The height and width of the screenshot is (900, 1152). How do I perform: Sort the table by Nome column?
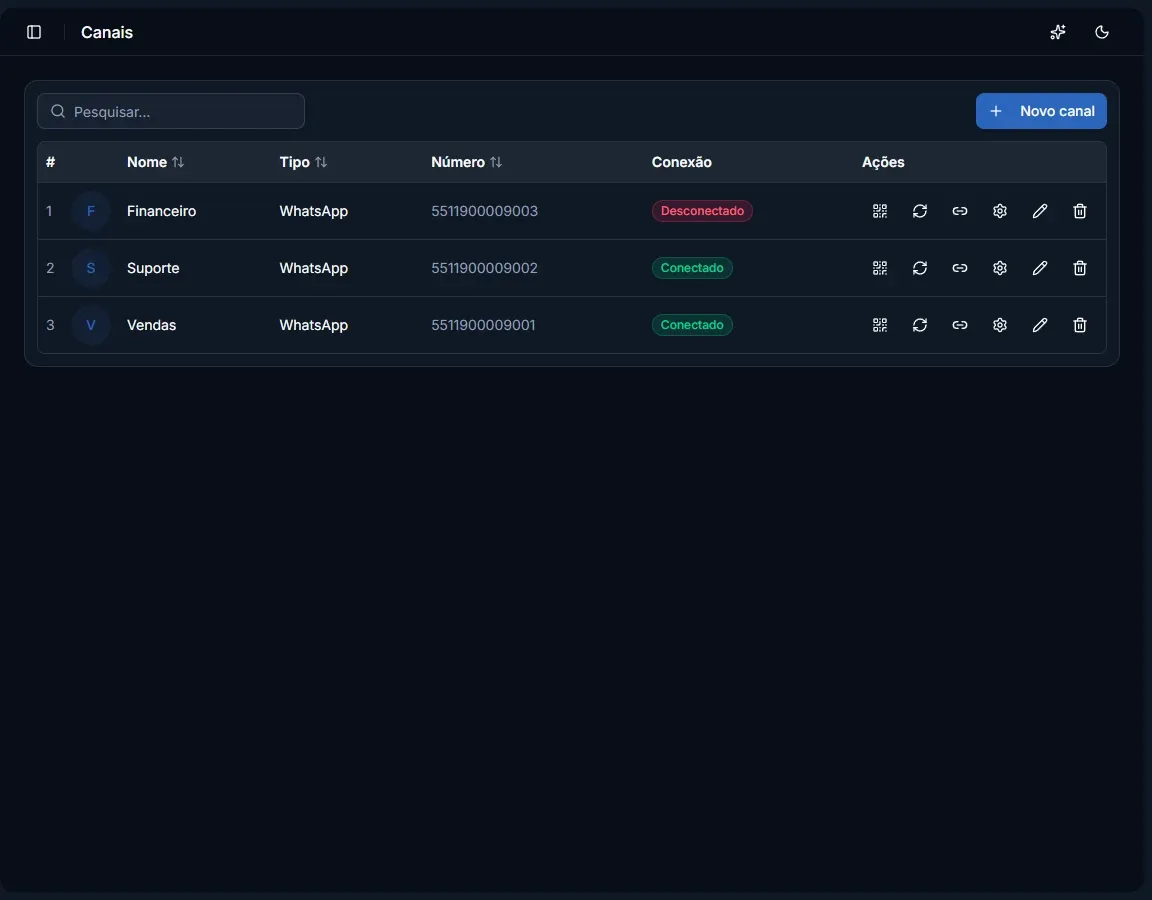(x=155, y=162)
